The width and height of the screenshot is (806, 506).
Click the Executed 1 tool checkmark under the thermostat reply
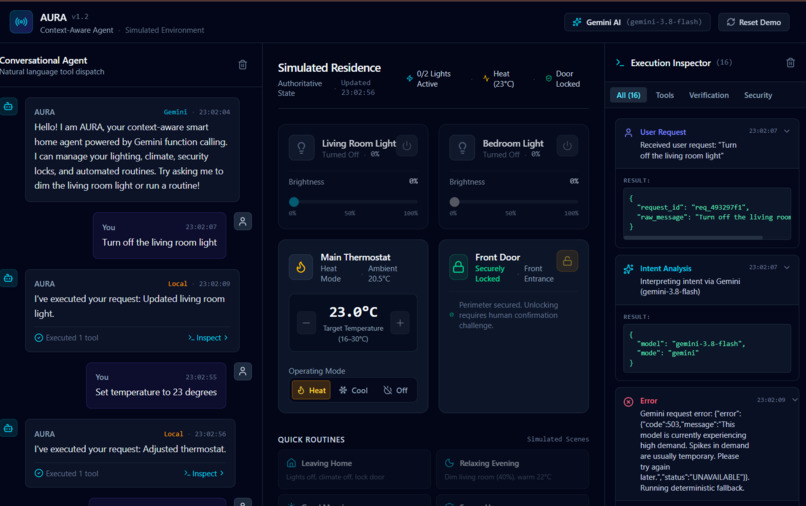pos(39,473)
